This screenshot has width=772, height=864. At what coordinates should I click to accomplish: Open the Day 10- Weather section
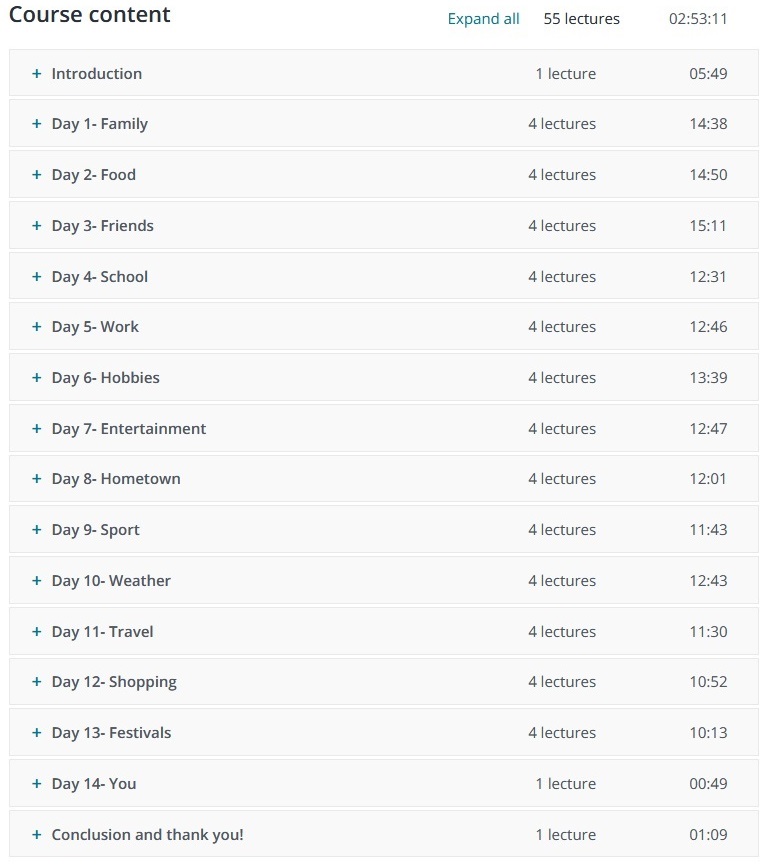pyautogui.click(x=111, y=581)
